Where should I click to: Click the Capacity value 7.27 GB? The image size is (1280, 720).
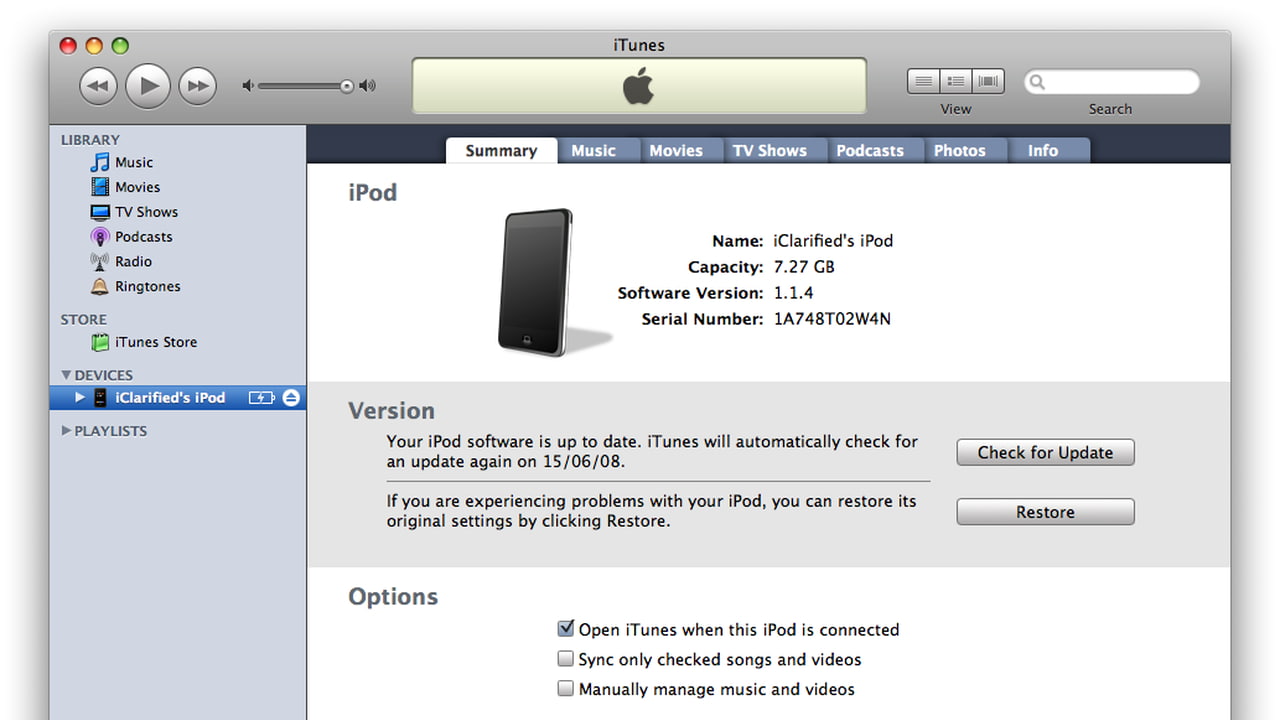tap(804, 267)
